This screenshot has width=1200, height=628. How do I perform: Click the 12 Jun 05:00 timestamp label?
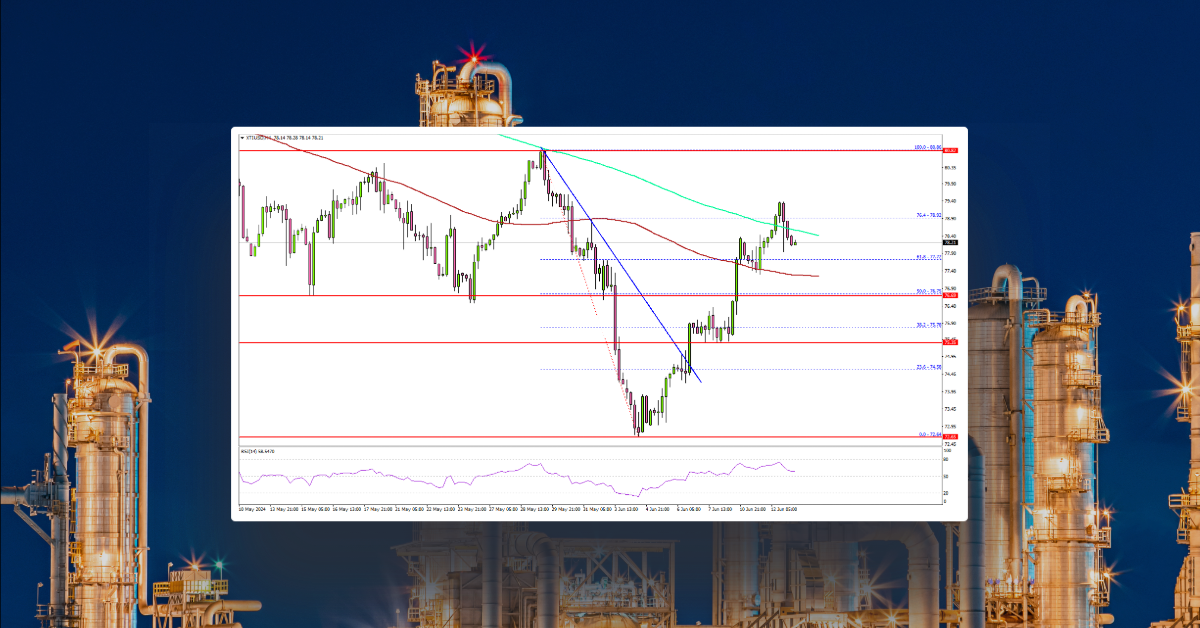(783, 508)
